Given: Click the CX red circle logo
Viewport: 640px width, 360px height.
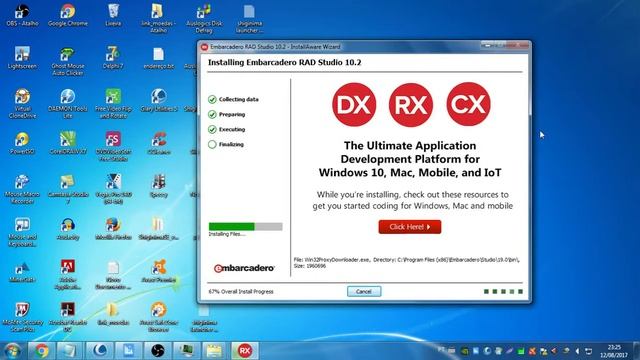Looking at the screenshot, I should [x=468, y=104].
